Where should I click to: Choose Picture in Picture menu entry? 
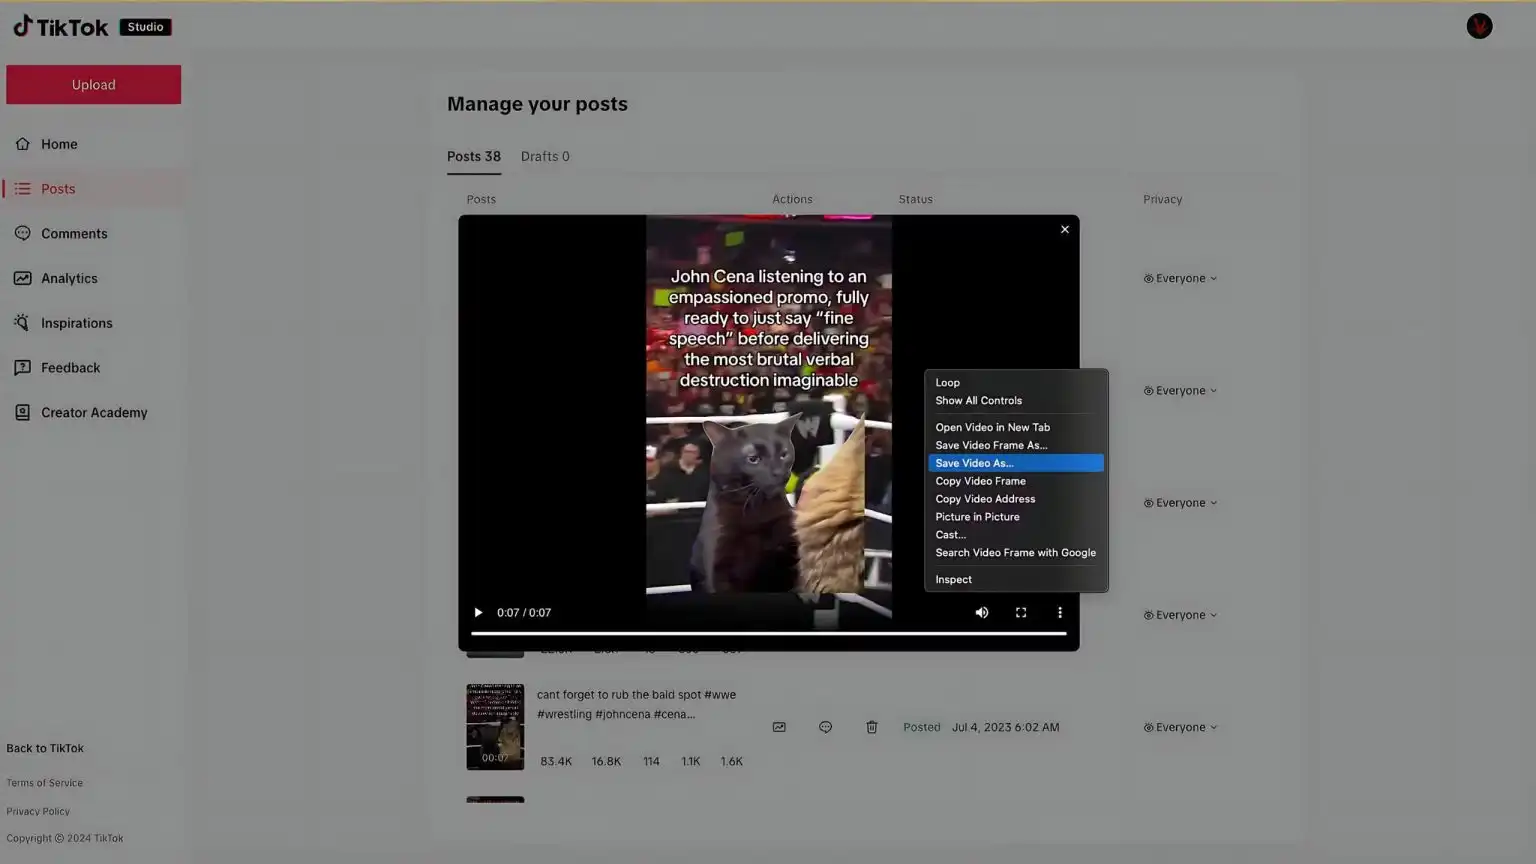pyautogui.click(x=977, y=517)
